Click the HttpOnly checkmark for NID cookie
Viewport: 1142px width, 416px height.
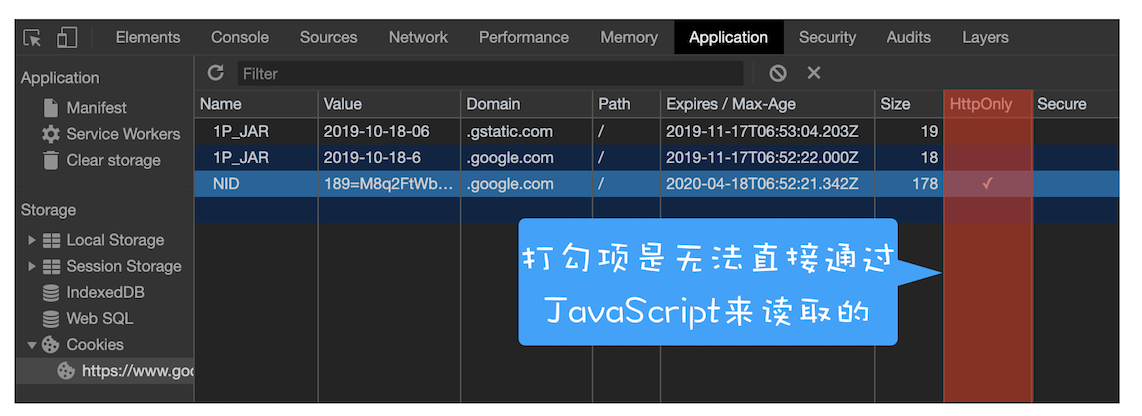(987, 184)
